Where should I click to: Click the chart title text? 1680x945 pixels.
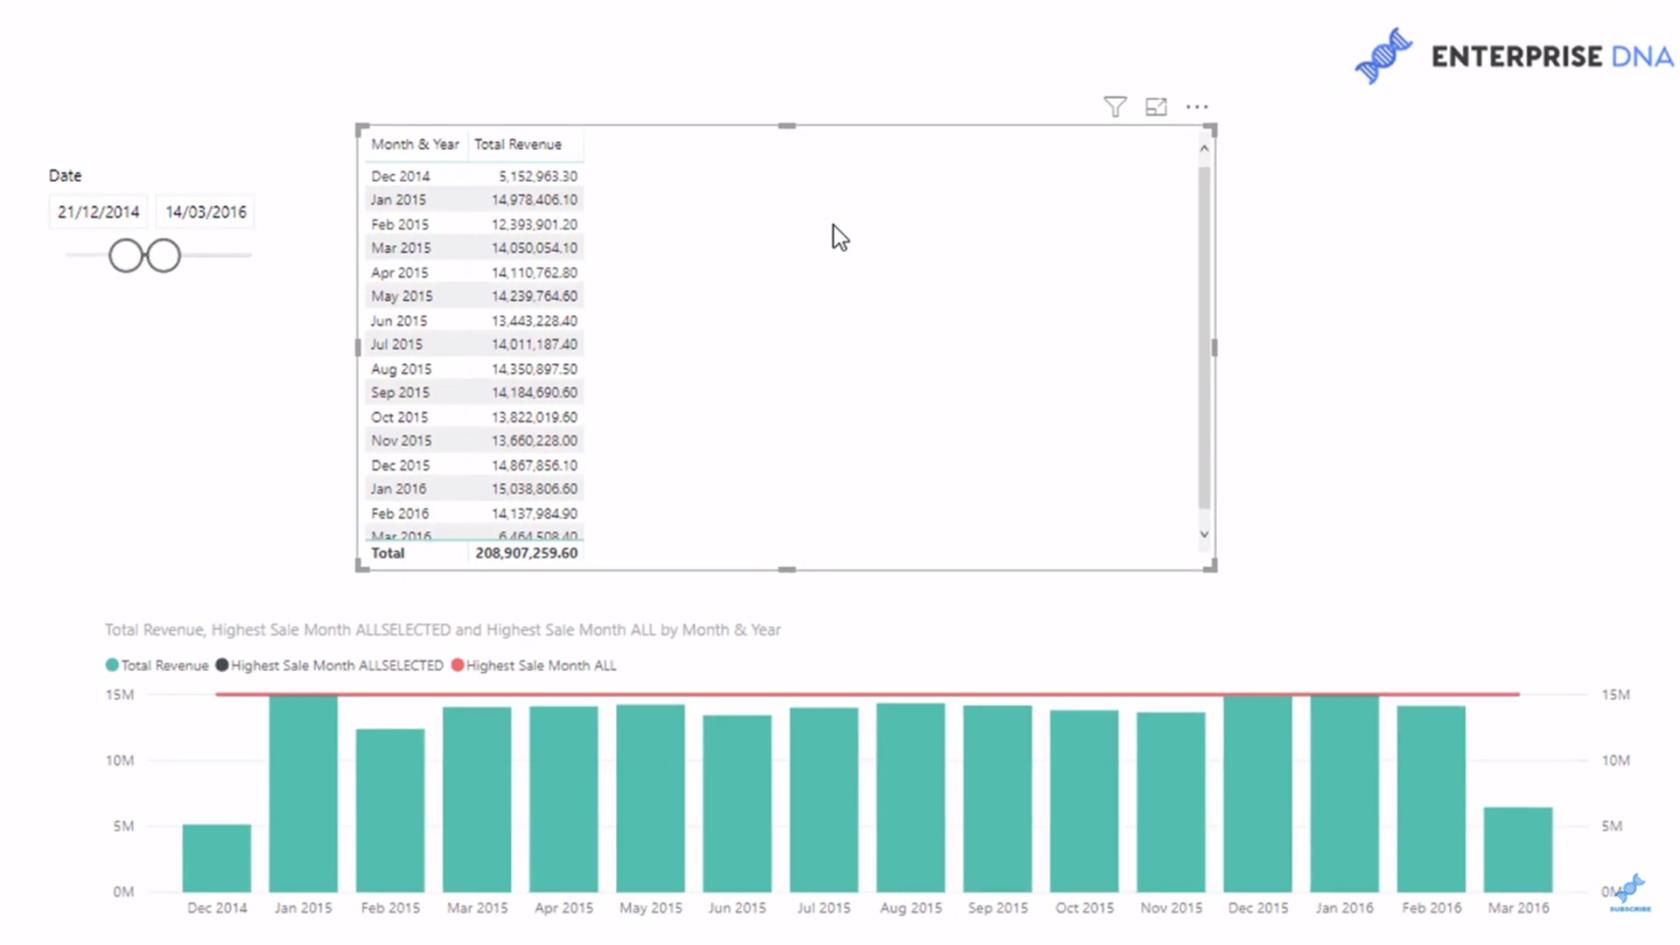[443, 630]
